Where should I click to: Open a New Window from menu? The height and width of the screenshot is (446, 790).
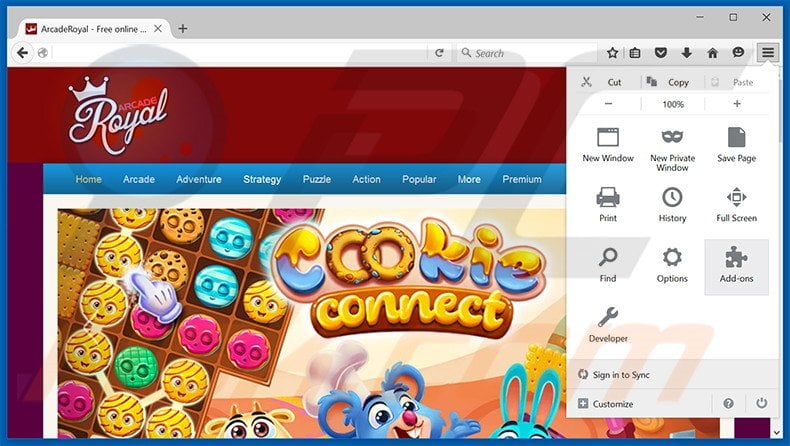coord(608,145)
